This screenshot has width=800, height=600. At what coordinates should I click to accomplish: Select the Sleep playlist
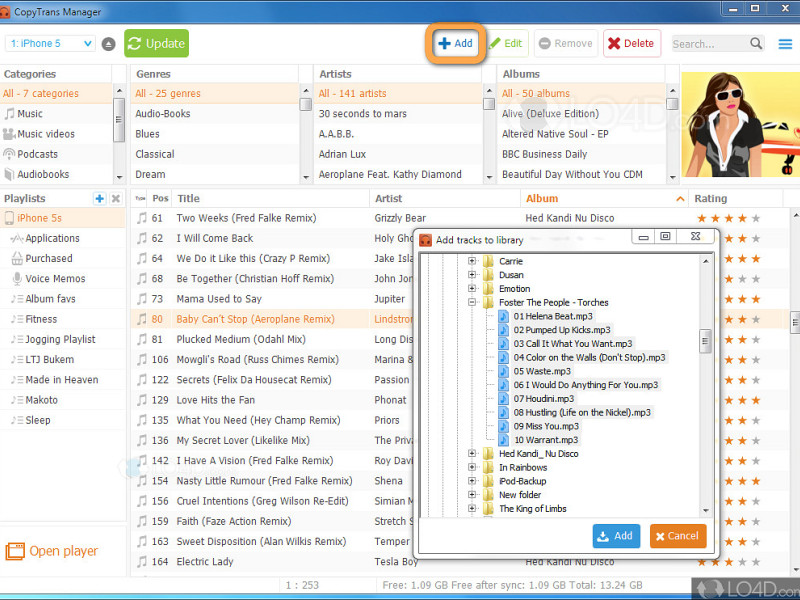click(x=62, y=420)
